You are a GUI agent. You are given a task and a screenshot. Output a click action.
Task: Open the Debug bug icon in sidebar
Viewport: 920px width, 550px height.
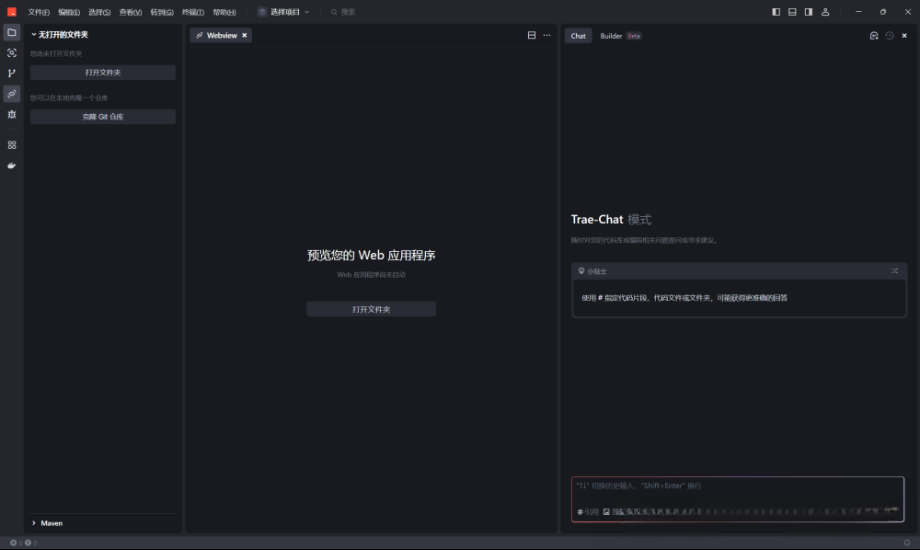click(x=12, y=115)
